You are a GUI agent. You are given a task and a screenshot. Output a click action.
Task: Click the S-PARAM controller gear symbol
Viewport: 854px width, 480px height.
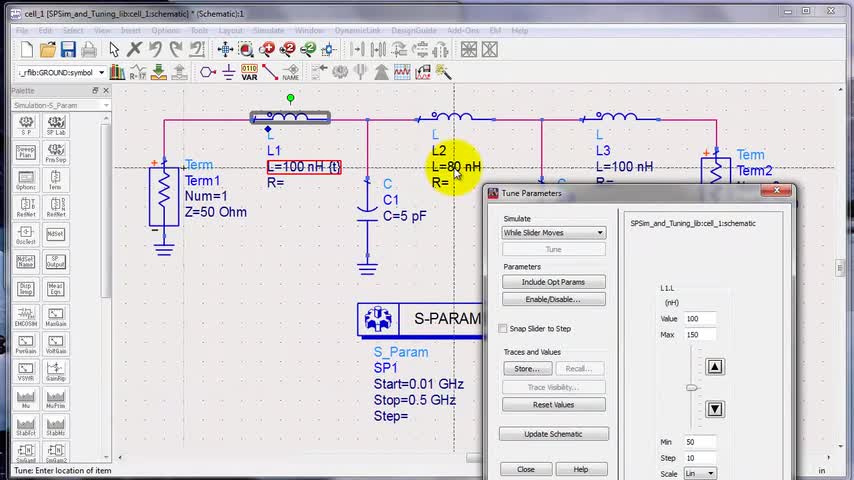[378, 319]
